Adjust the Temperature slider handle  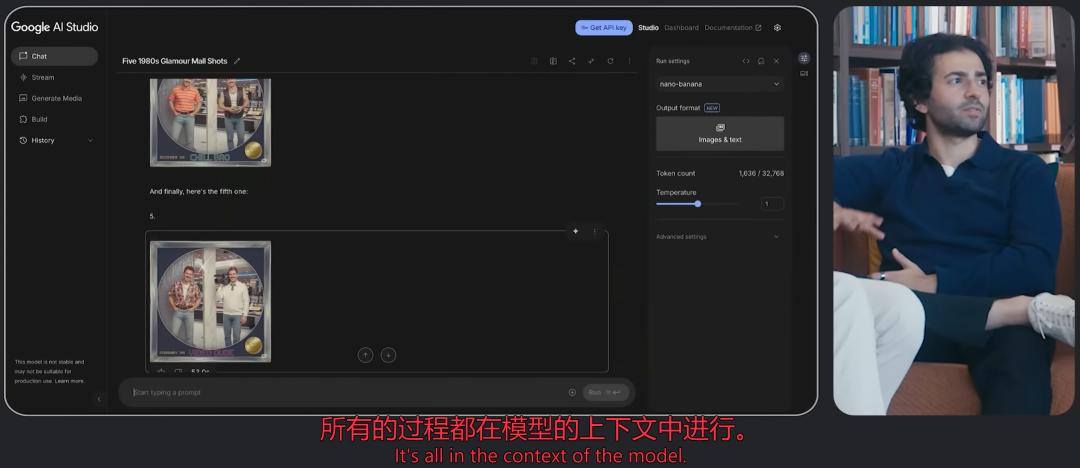click(698, 204)
